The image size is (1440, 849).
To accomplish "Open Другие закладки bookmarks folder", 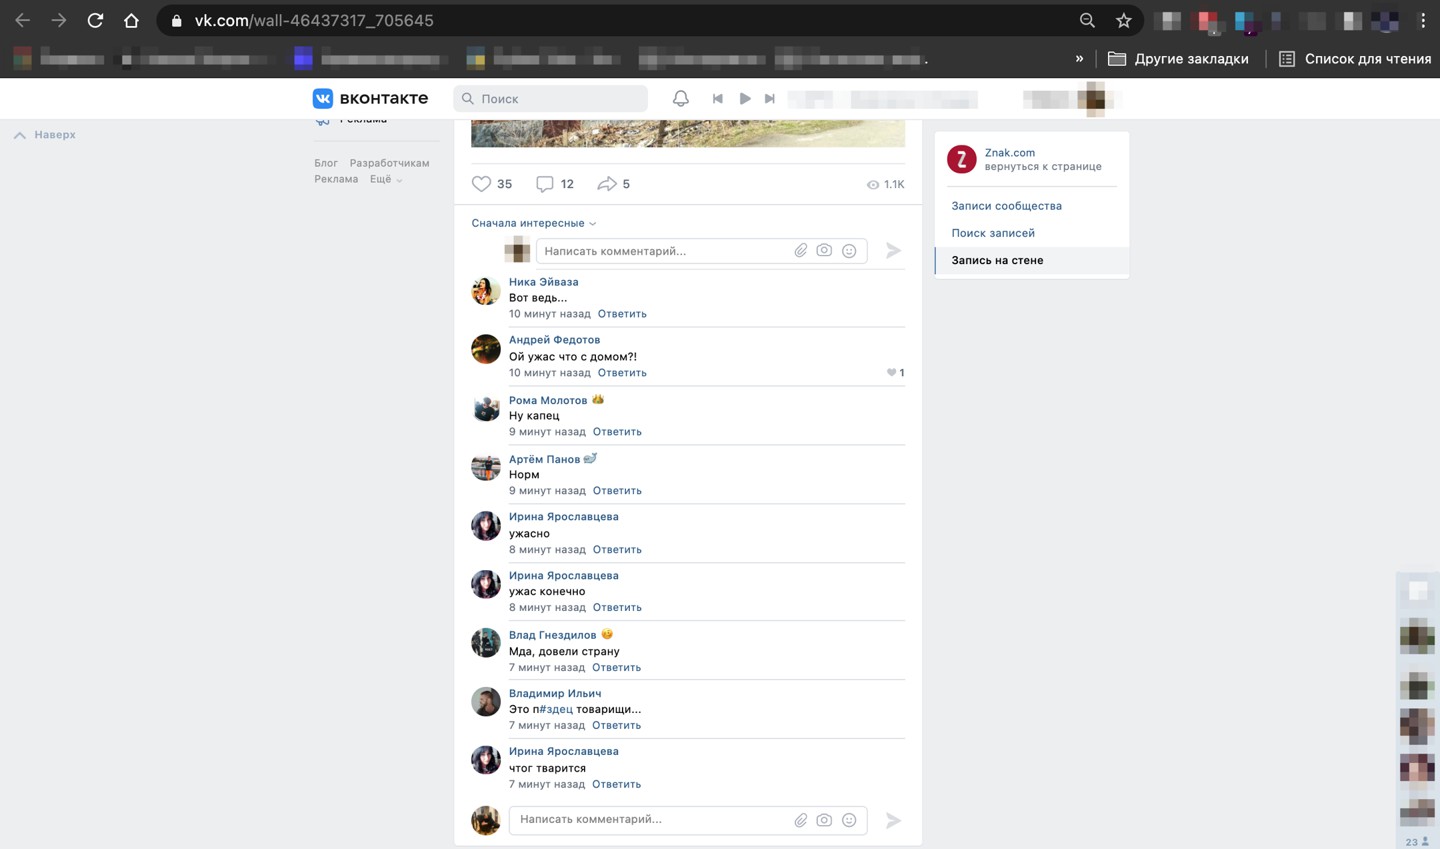I will 1178,59.
